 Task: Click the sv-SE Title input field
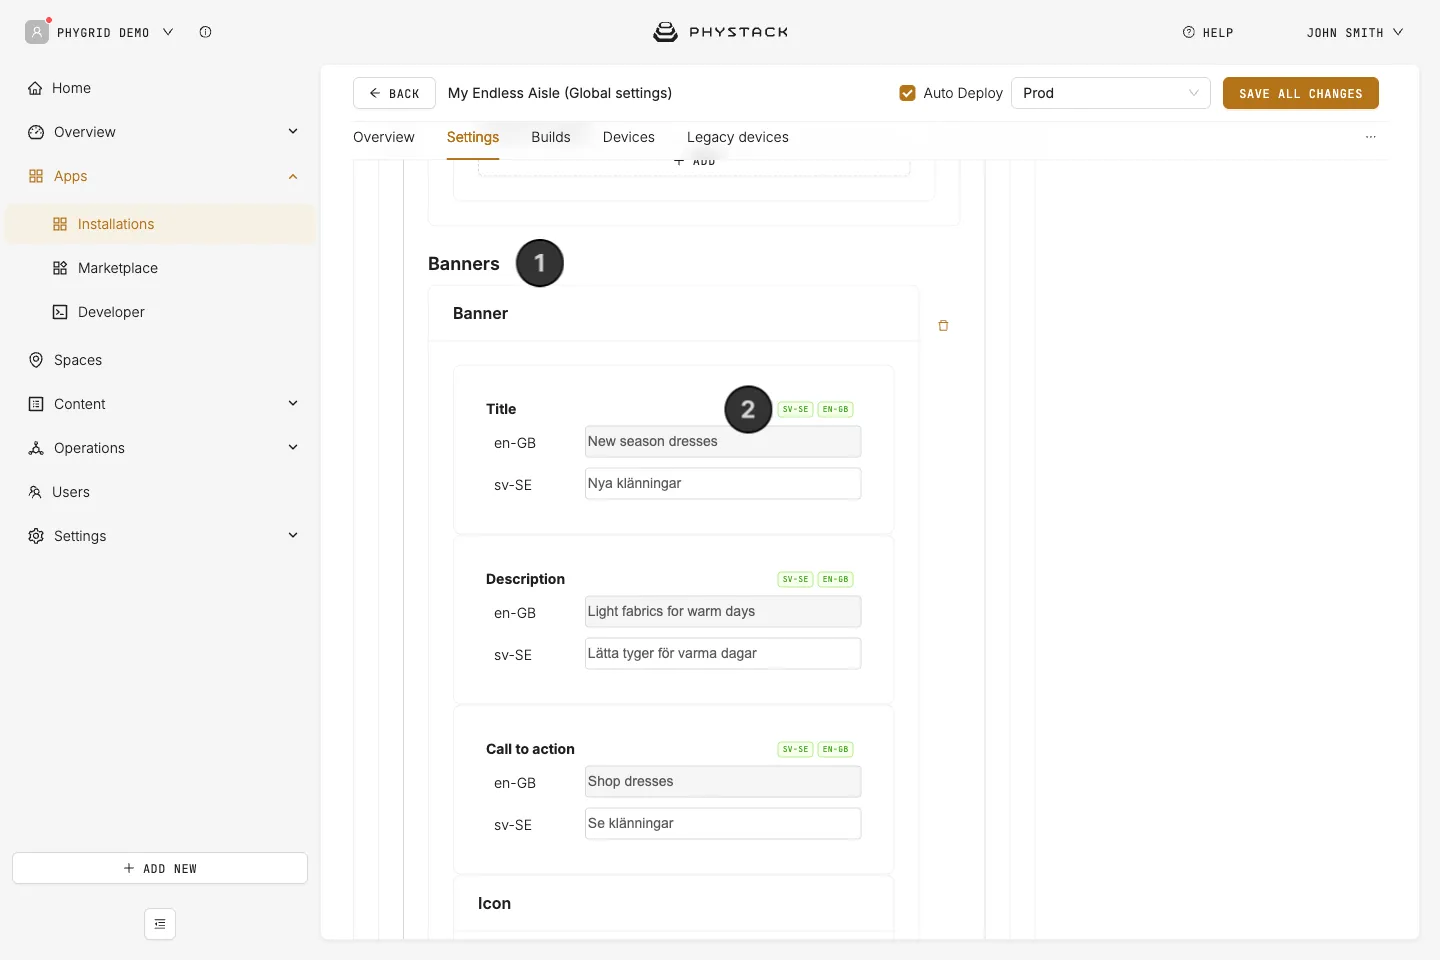pos(723,483)
